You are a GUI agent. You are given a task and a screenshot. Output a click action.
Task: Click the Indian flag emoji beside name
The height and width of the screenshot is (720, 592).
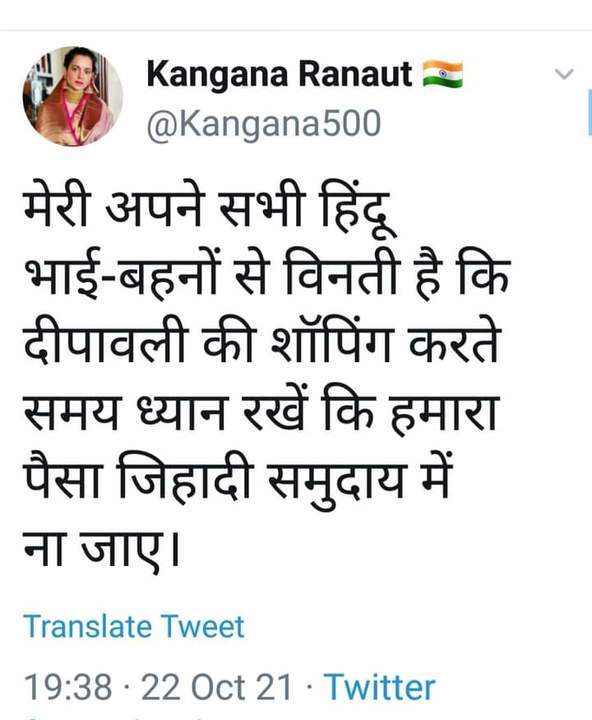point(442,74)
